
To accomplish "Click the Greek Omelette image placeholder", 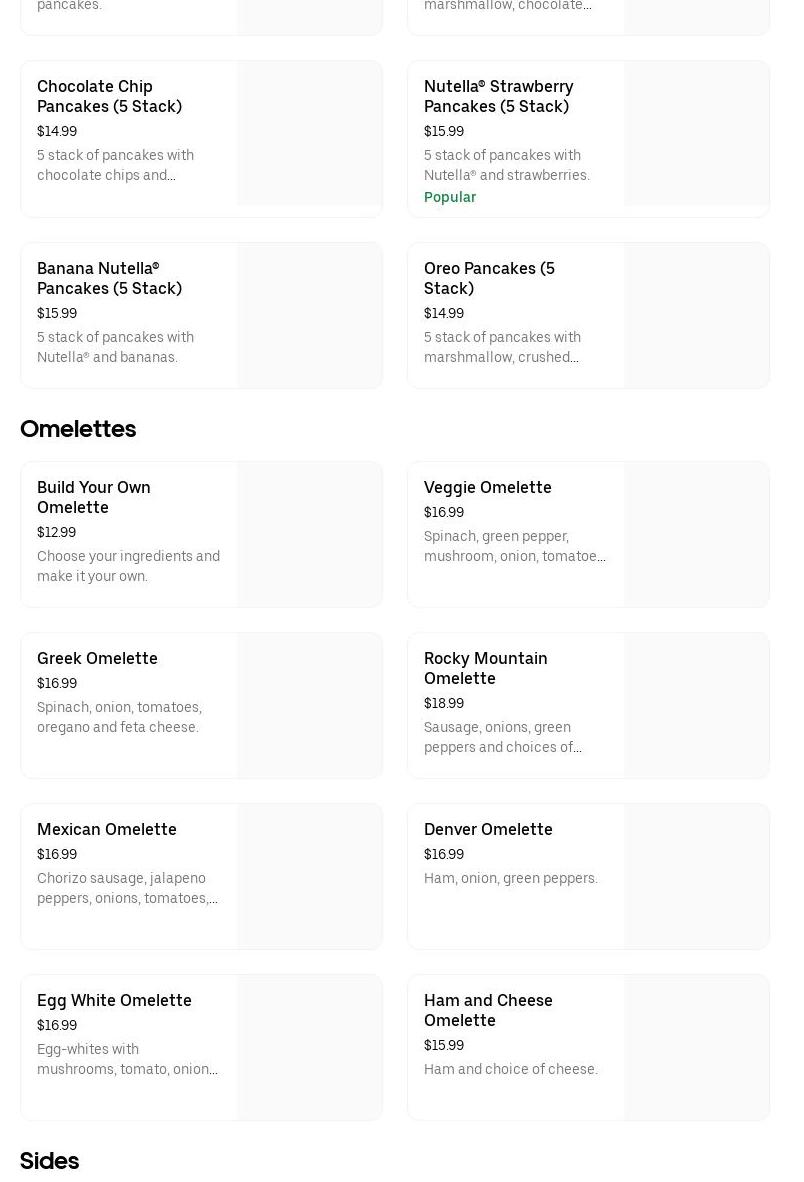I will pyautogui.click(x=310, y=706).
